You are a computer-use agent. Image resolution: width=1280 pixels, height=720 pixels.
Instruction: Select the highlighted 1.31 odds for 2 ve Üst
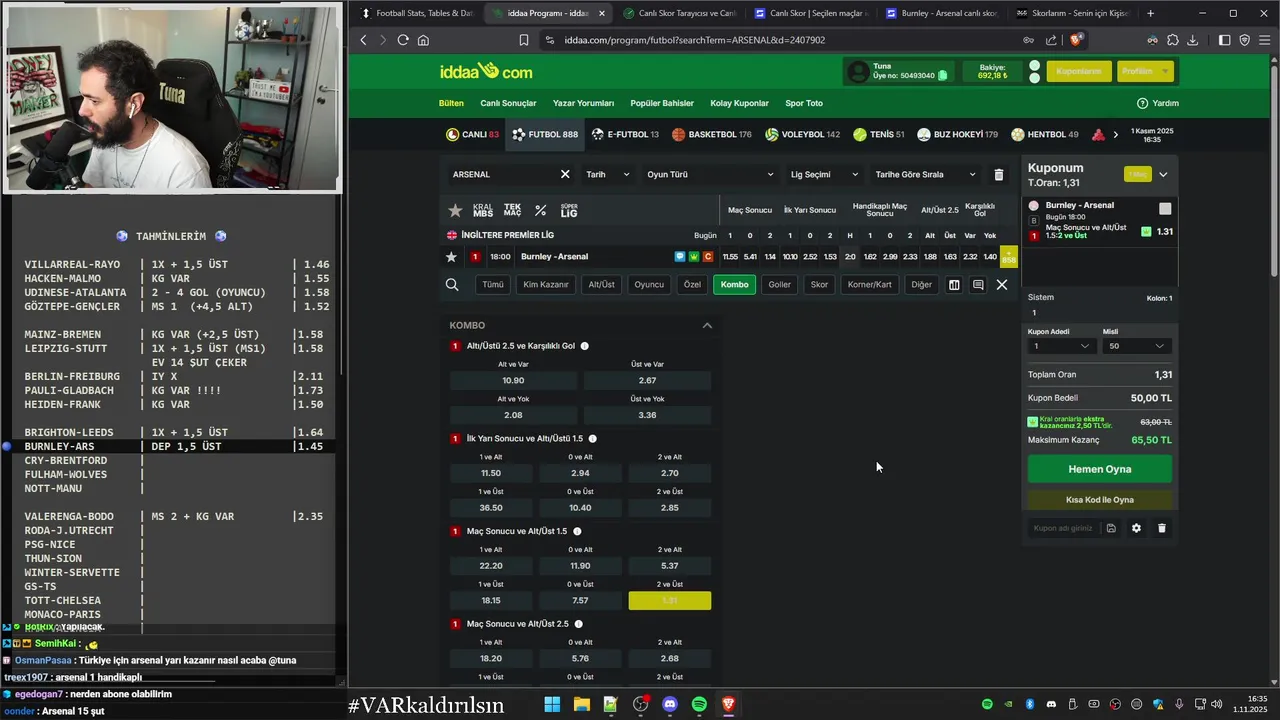670,600
